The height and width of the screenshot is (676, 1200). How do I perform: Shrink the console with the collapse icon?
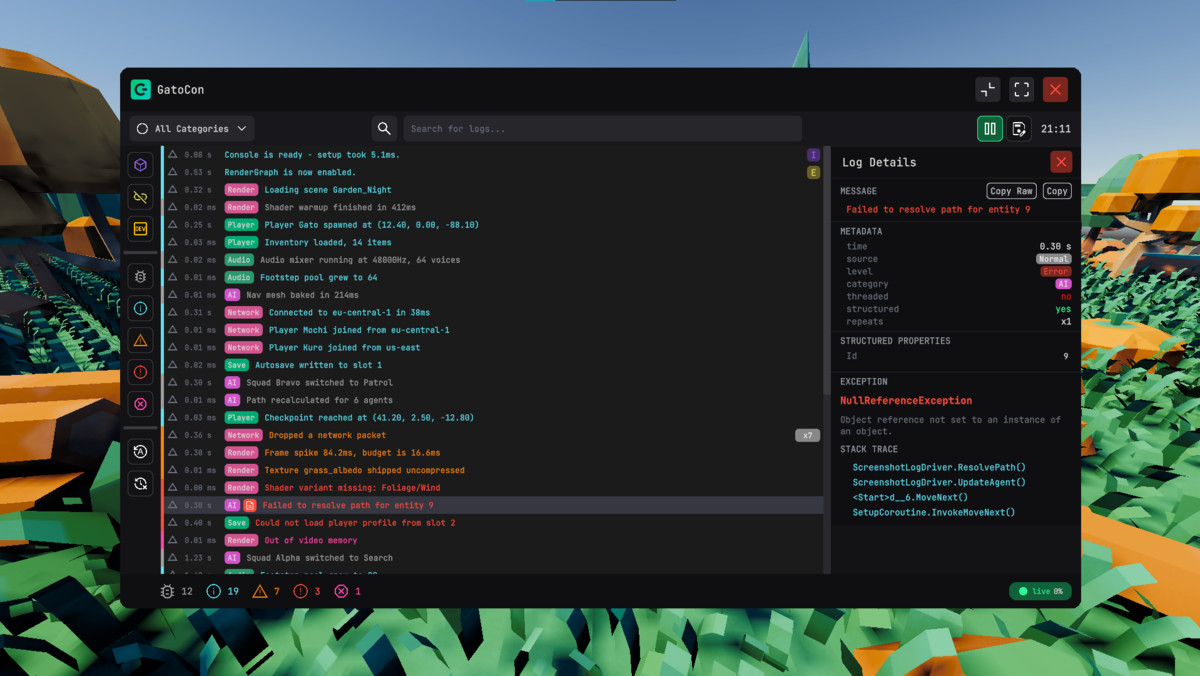coord(988,89)
